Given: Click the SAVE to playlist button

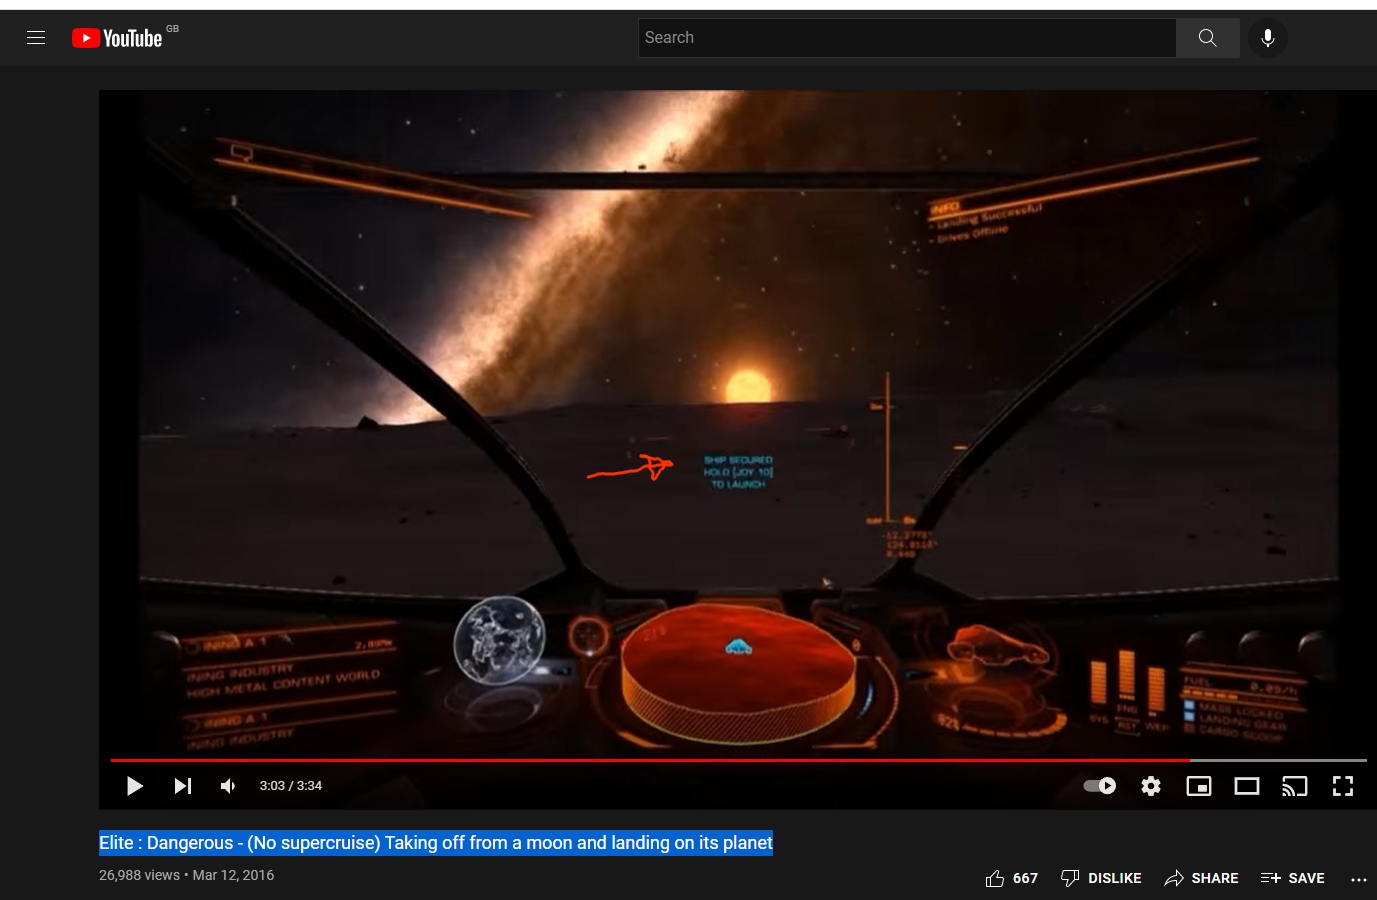Looking at the screenshot, I should point(1292,878).
